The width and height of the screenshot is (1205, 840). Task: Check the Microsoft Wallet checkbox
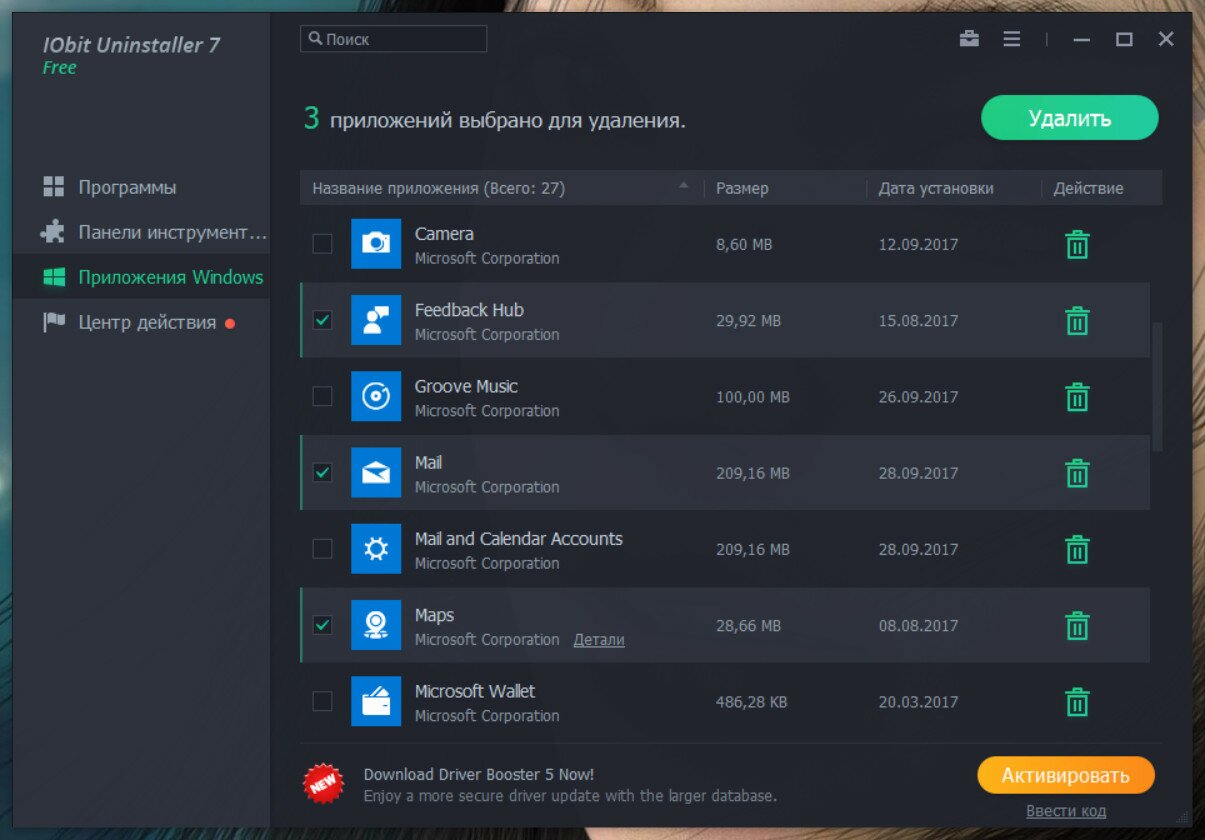(322, 701)
